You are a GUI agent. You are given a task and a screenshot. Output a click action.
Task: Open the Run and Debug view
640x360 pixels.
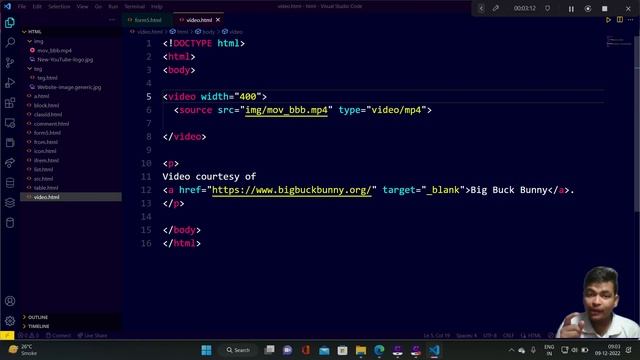[x=10, y=82]
